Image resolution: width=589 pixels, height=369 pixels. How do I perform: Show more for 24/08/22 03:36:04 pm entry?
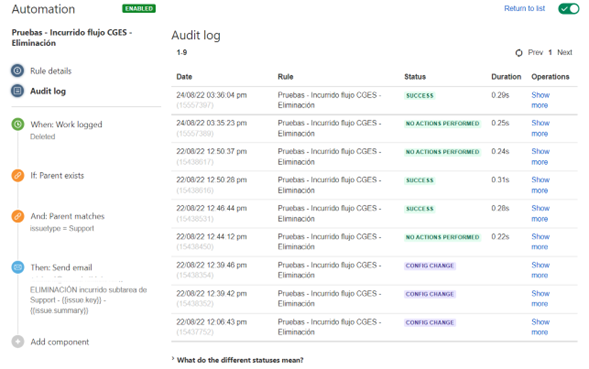pyautogui.click(x=540, y=100)
